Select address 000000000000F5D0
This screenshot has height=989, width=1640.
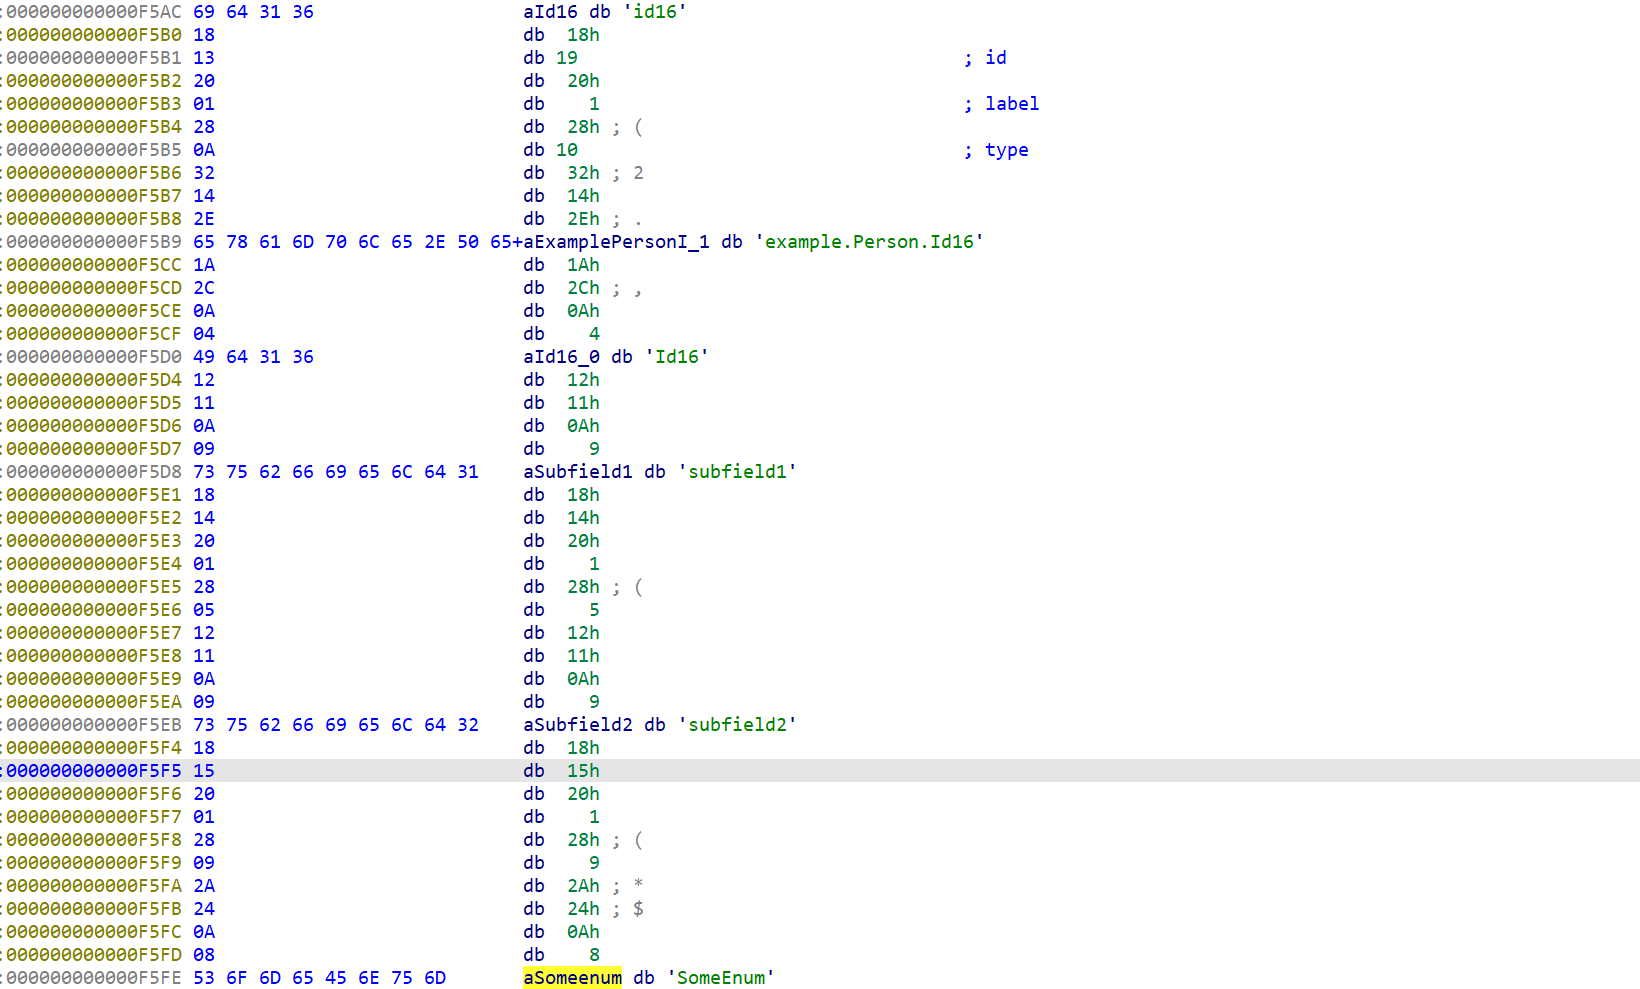(94, 357)
